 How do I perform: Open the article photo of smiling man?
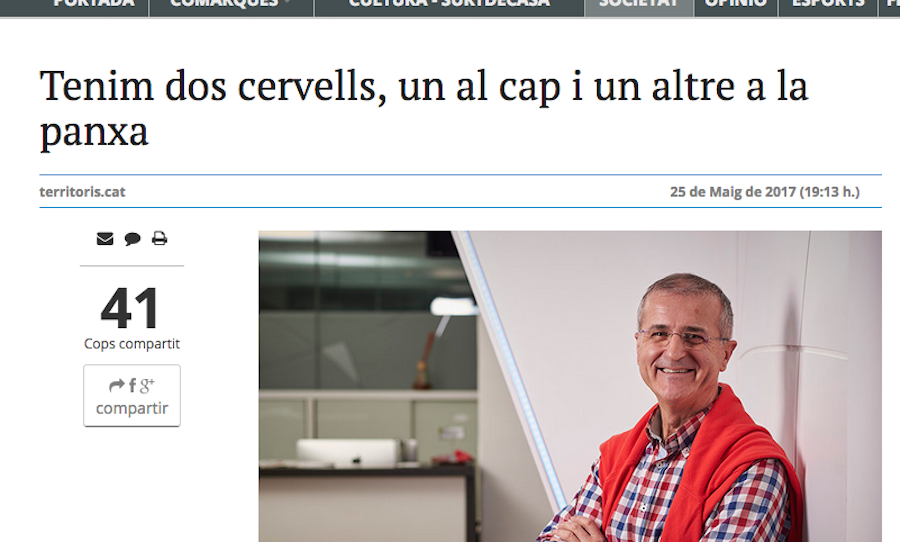click(570, 386)
